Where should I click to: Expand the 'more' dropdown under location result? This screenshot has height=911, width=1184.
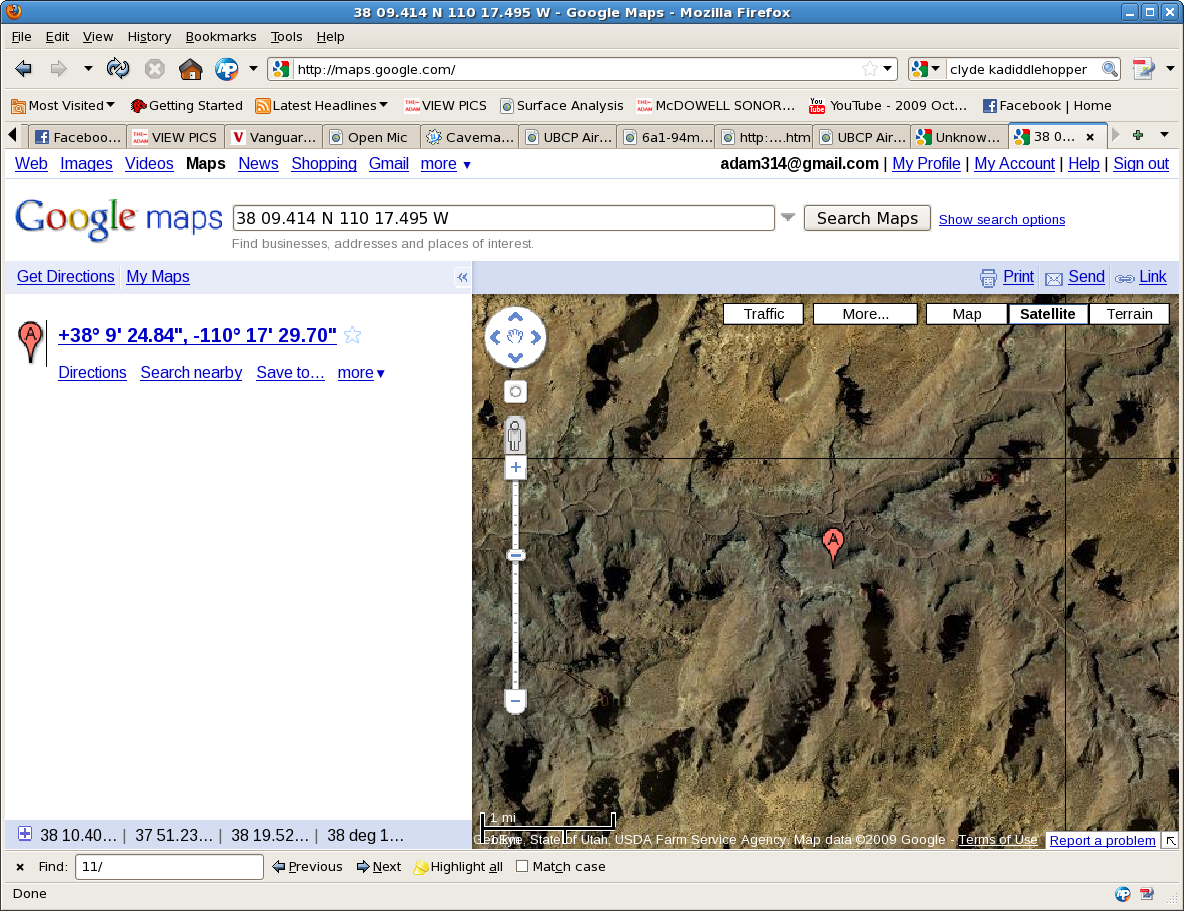361,373
